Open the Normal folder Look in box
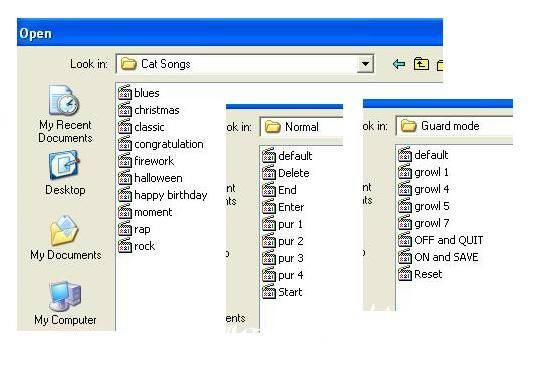Viewport: 542px width, 375px height. click(x=301, y=127)
